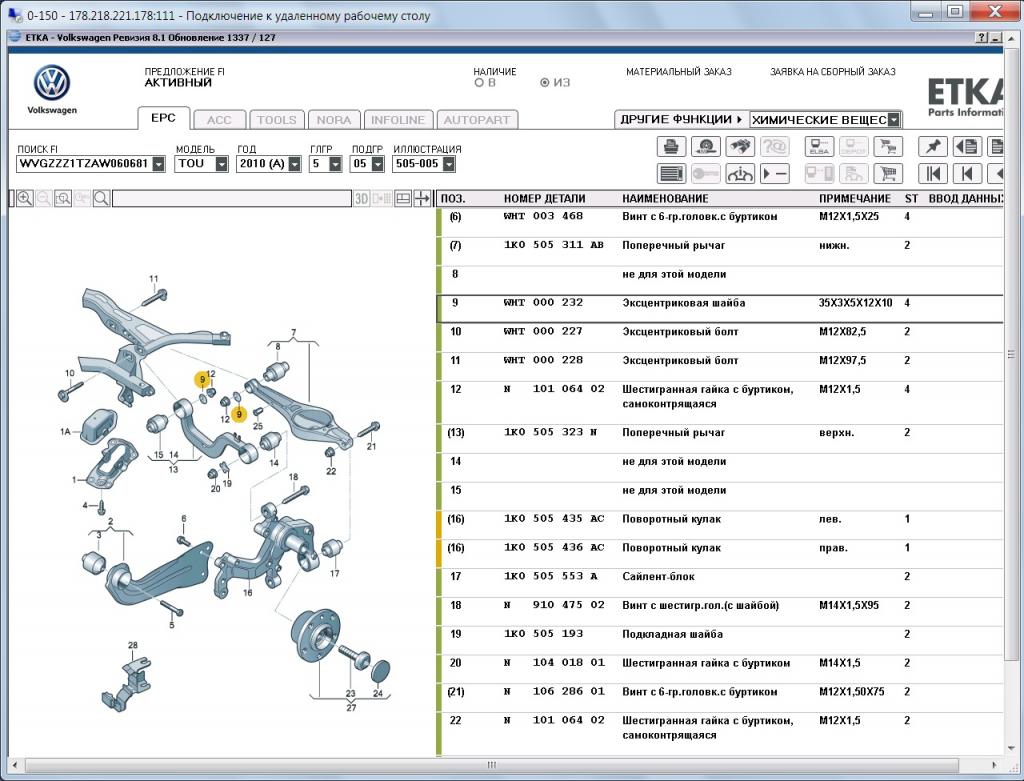Viewport: 1024px width, 781px height.
Task: Click the striped list view icon
Action: coord(671,174)
